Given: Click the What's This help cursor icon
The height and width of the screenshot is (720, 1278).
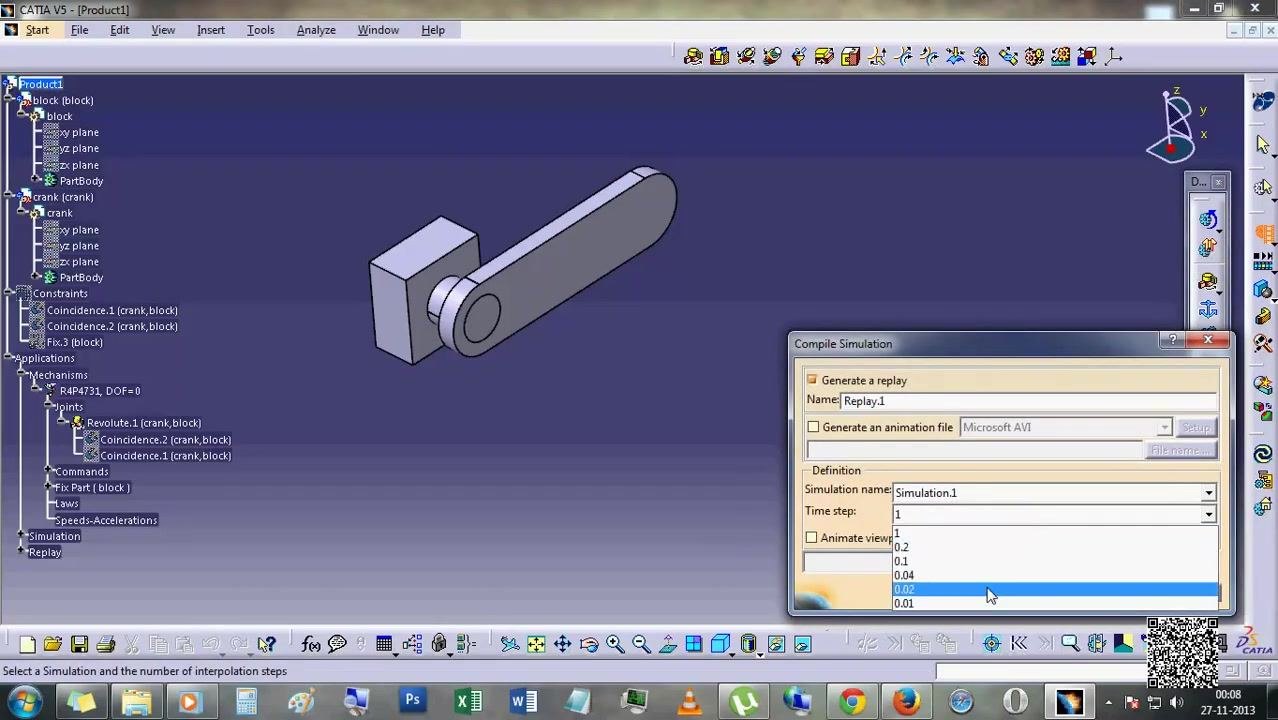Looking at the screenshot, I should tap(267, 645).
